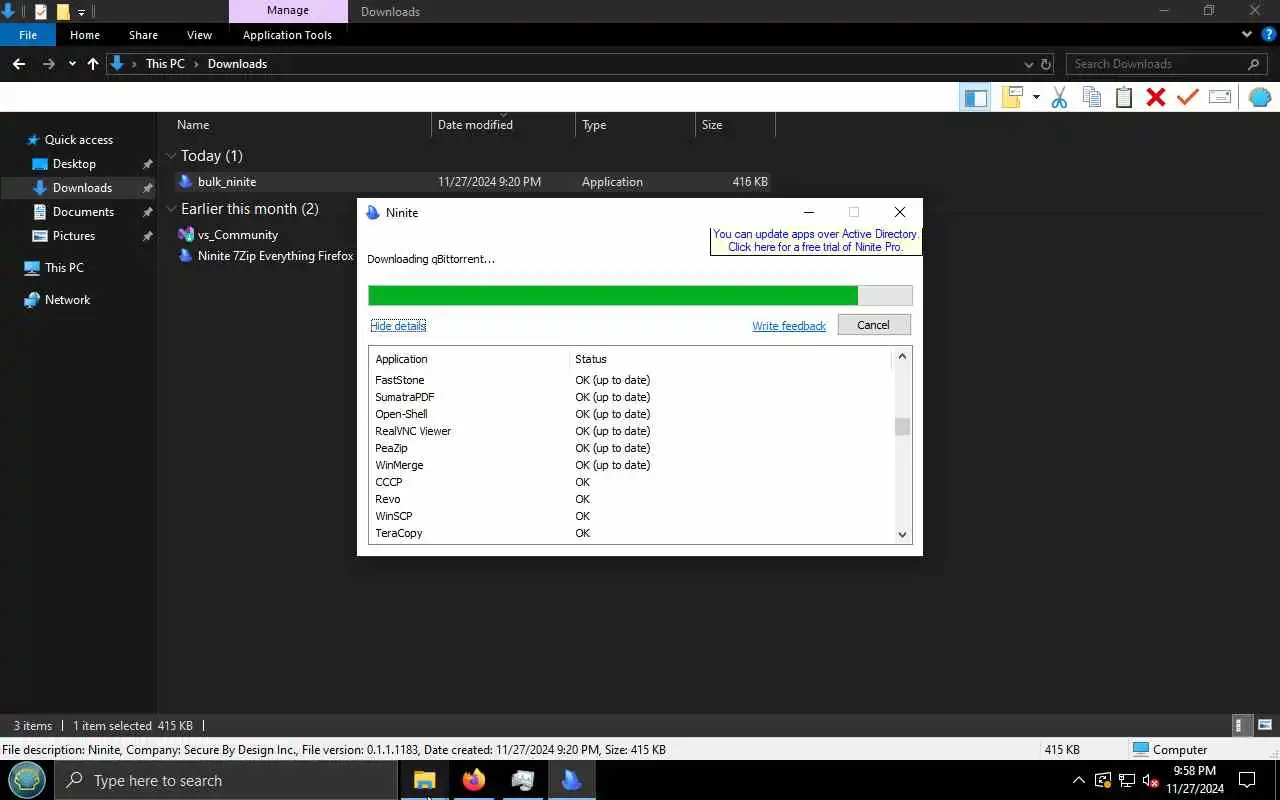Viewport: 1280px width, 800px height.
Task: Select the bulk_ninite file
Action: coord(227,182)
